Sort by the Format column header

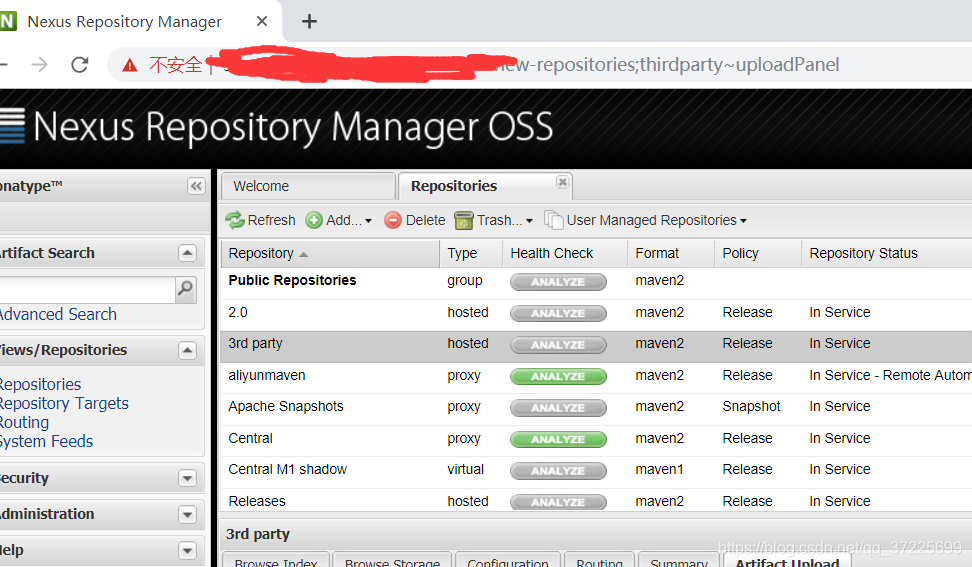(671, 253)
